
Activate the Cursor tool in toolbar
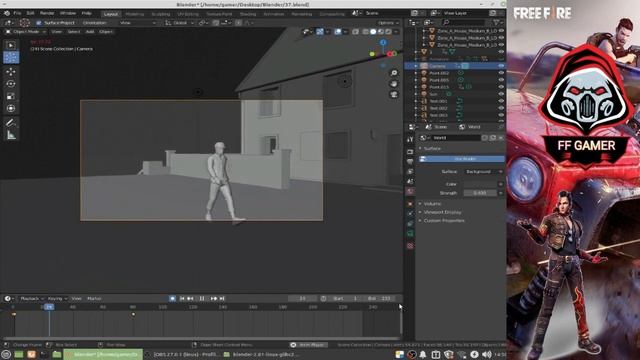tap(11, 58)
